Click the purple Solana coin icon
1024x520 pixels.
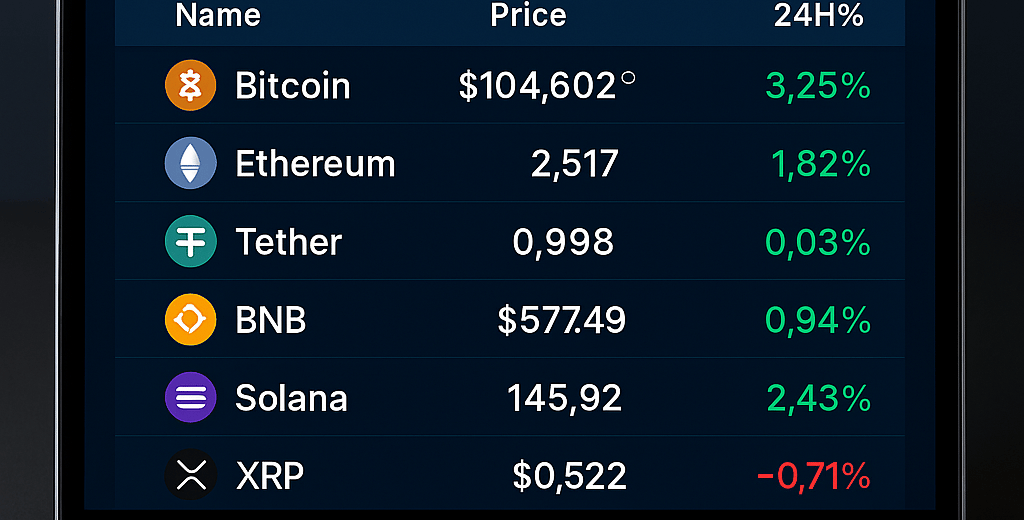coord(191,397)
